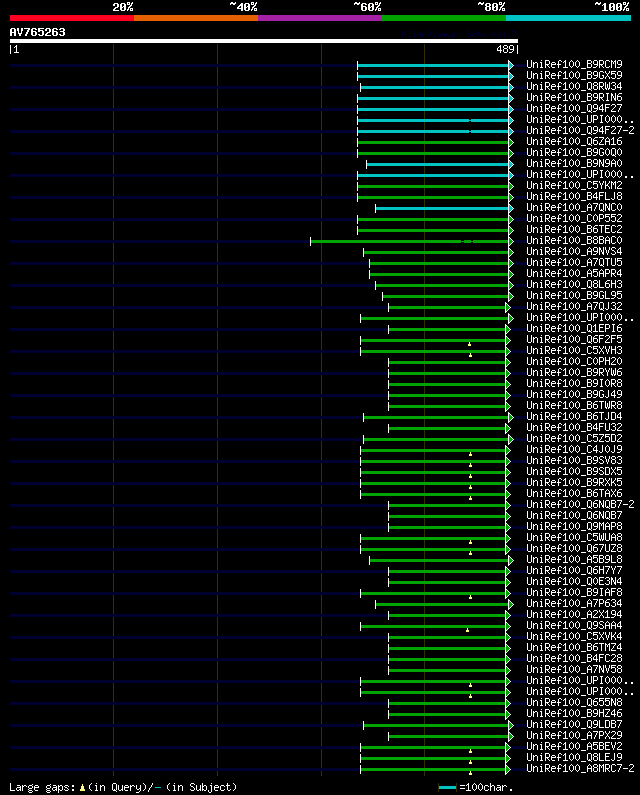Click the query end position 489
Image resolution: width=640 pixels, height=795 pixels.
tap(505, 49)
